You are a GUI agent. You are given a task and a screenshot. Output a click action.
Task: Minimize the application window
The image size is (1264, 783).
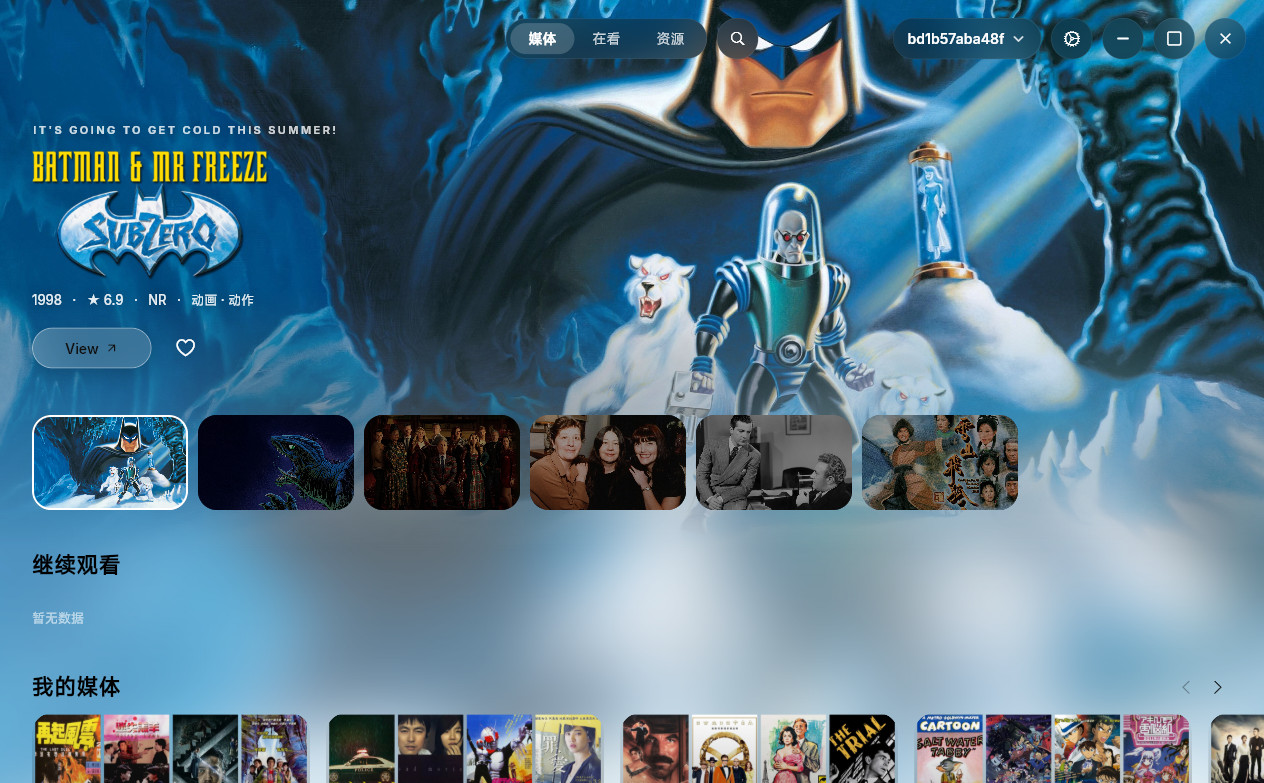[x=1123, y=39]
